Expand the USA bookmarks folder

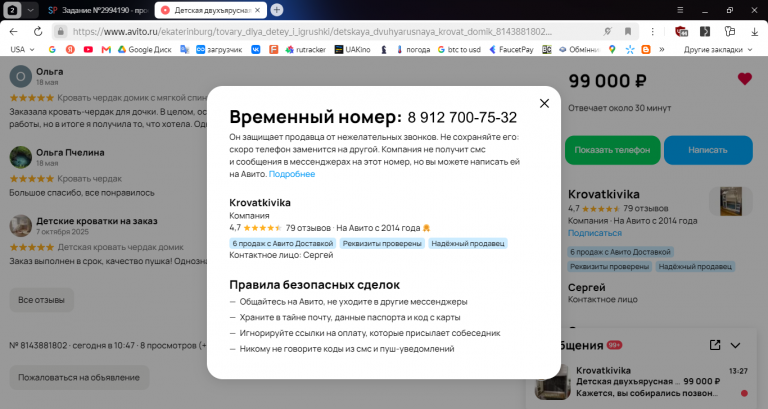23,49
